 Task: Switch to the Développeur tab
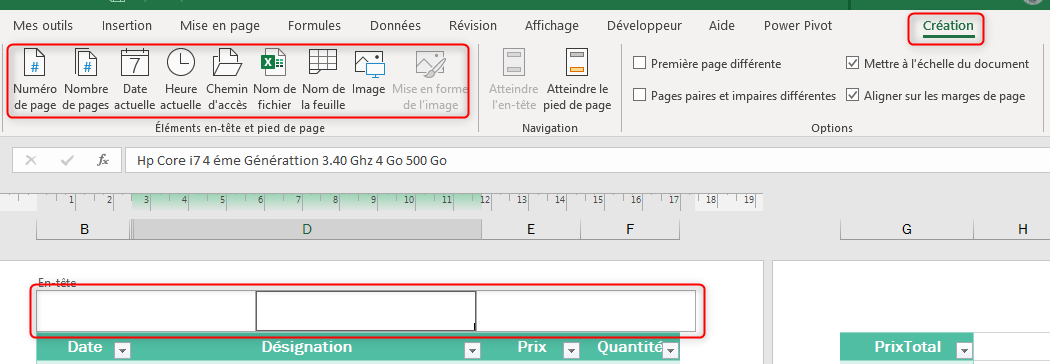(644, 26)
